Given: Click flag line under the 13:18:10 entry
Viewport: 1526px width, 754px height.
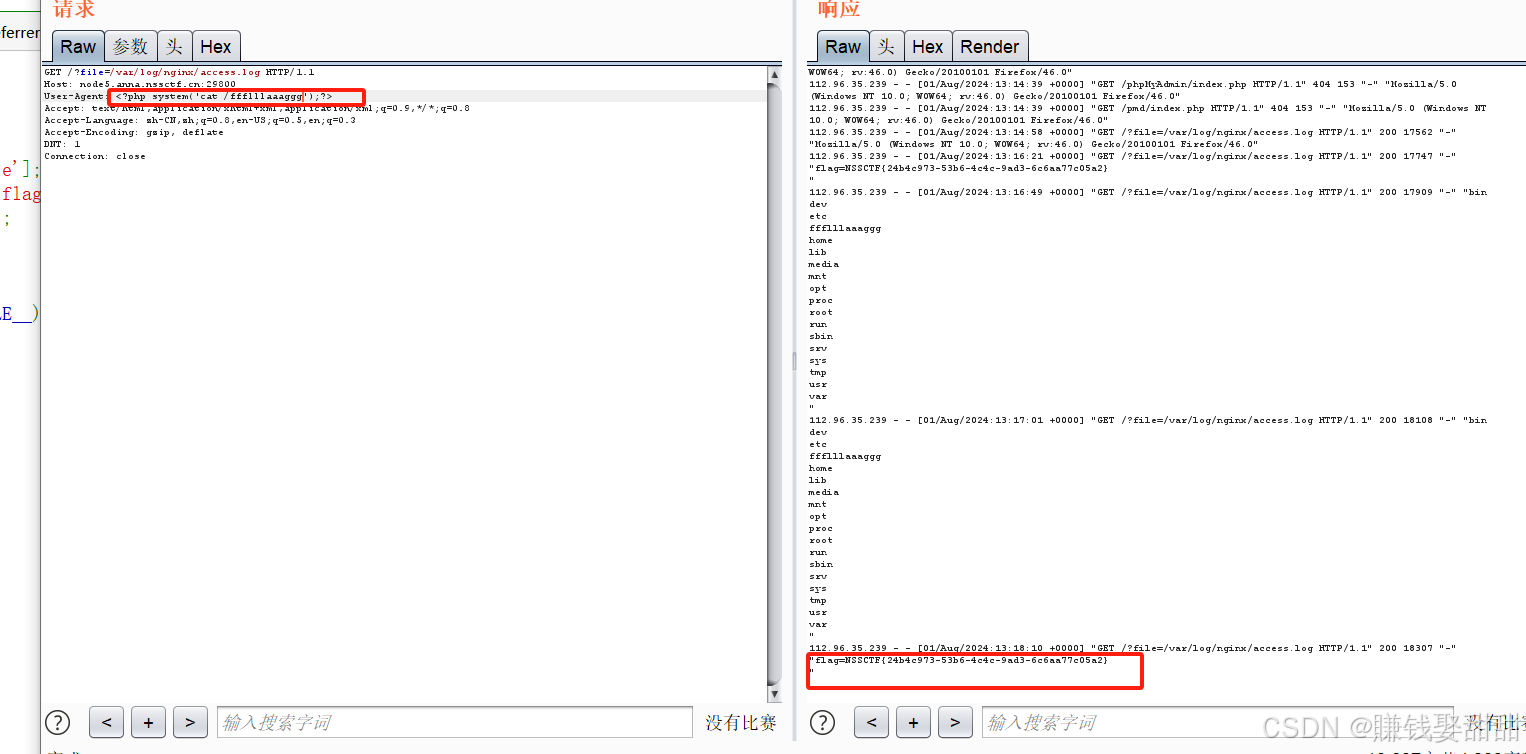Looking at the screenshot, I should (x=958, y=660).
